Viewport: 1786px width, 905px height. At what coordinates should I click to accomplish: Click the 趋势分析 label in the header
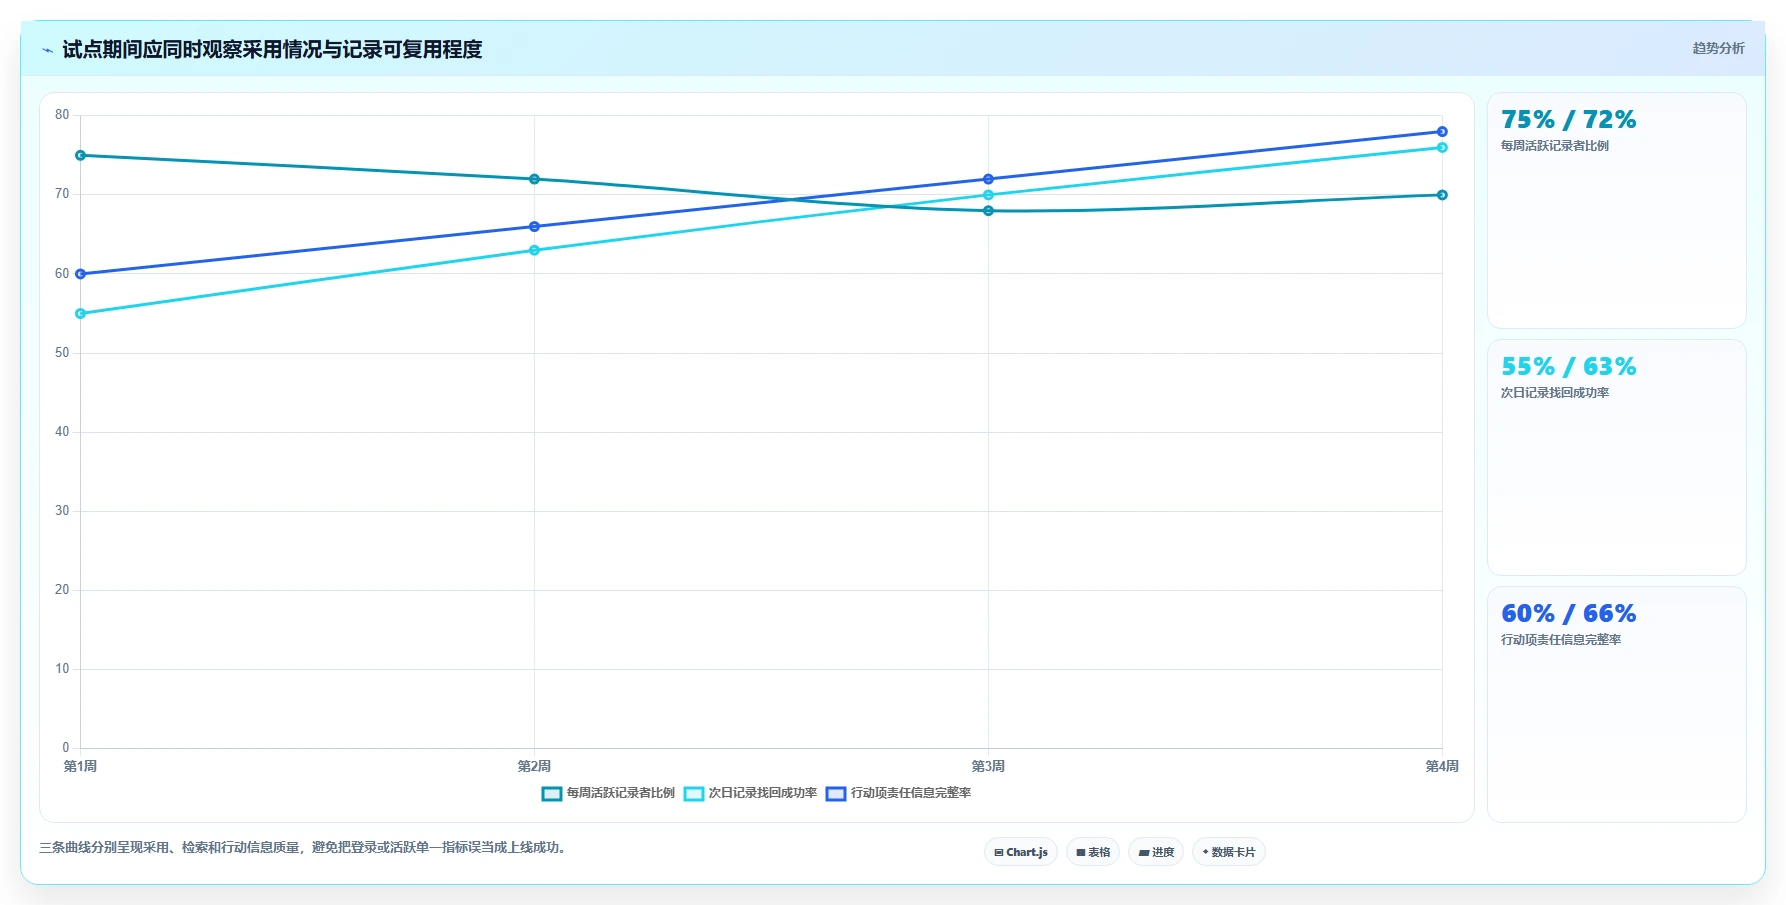(1718, 48)
